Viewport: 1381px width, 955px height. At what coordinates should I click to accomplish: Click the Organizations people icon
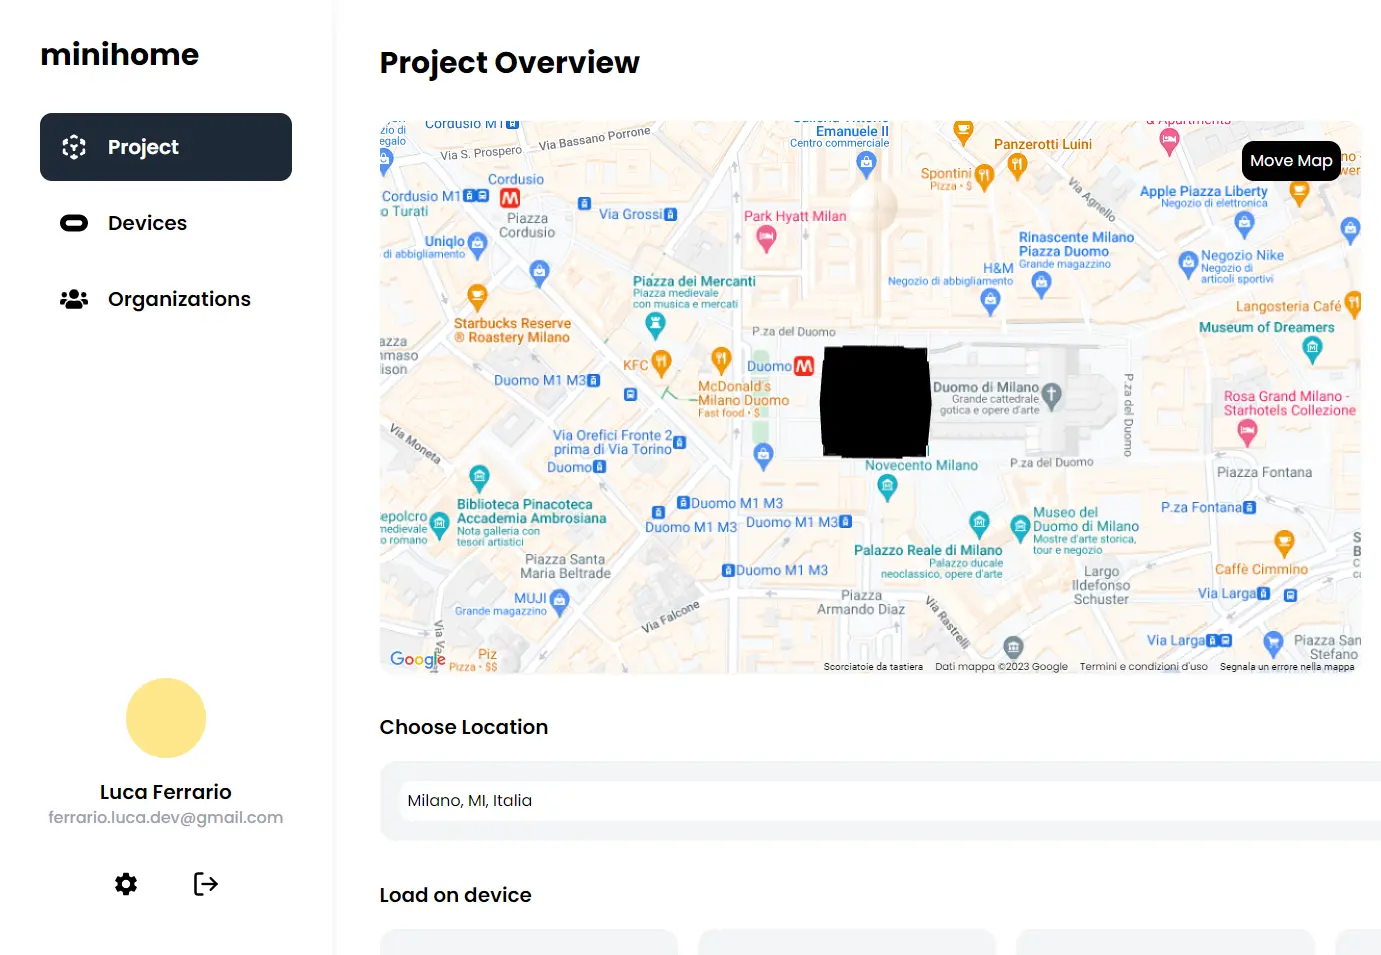pyautogui.click(x=74, y=299)
